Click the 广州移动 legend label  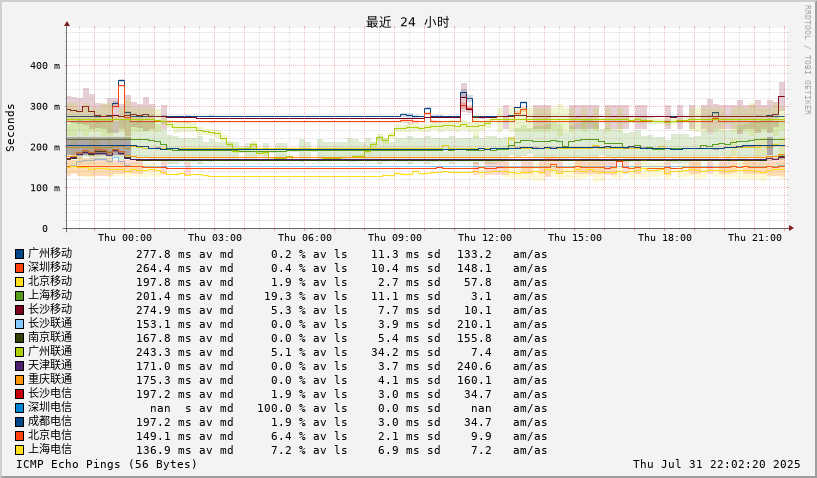pyautogui.click(x=50, y=253)
